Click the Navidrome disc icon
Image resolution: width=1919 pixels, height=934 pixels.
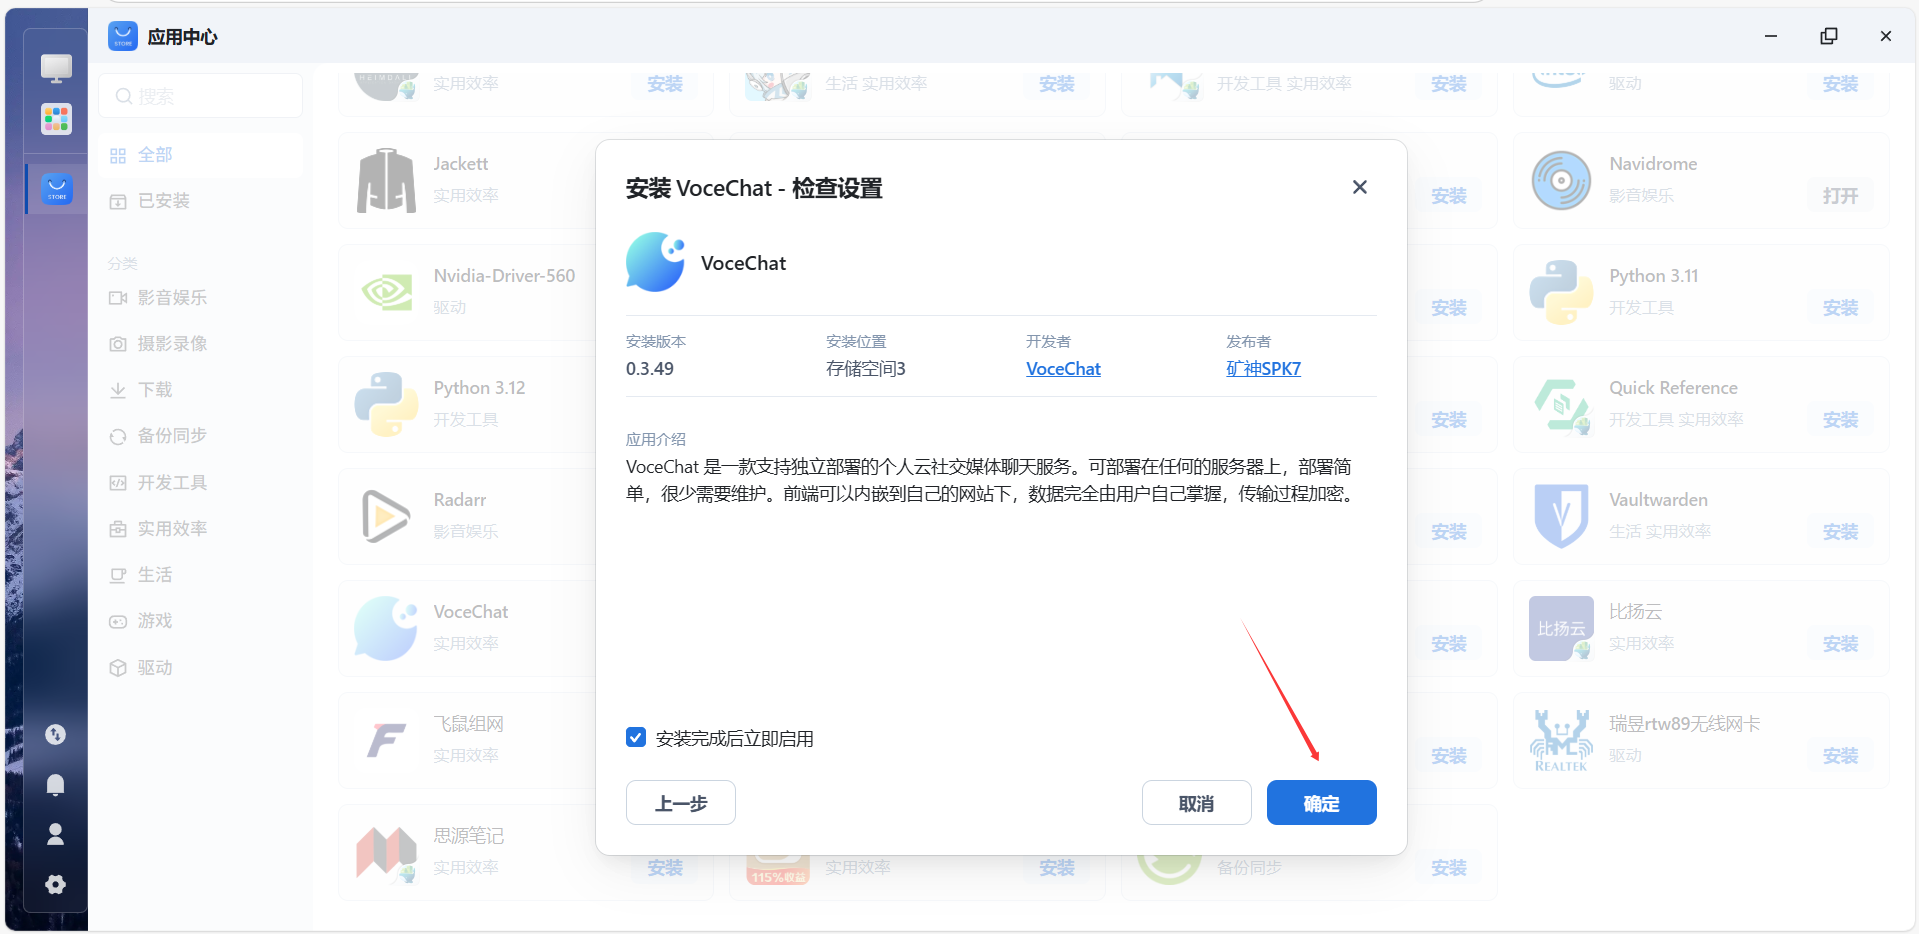[x=1561, y=180]
